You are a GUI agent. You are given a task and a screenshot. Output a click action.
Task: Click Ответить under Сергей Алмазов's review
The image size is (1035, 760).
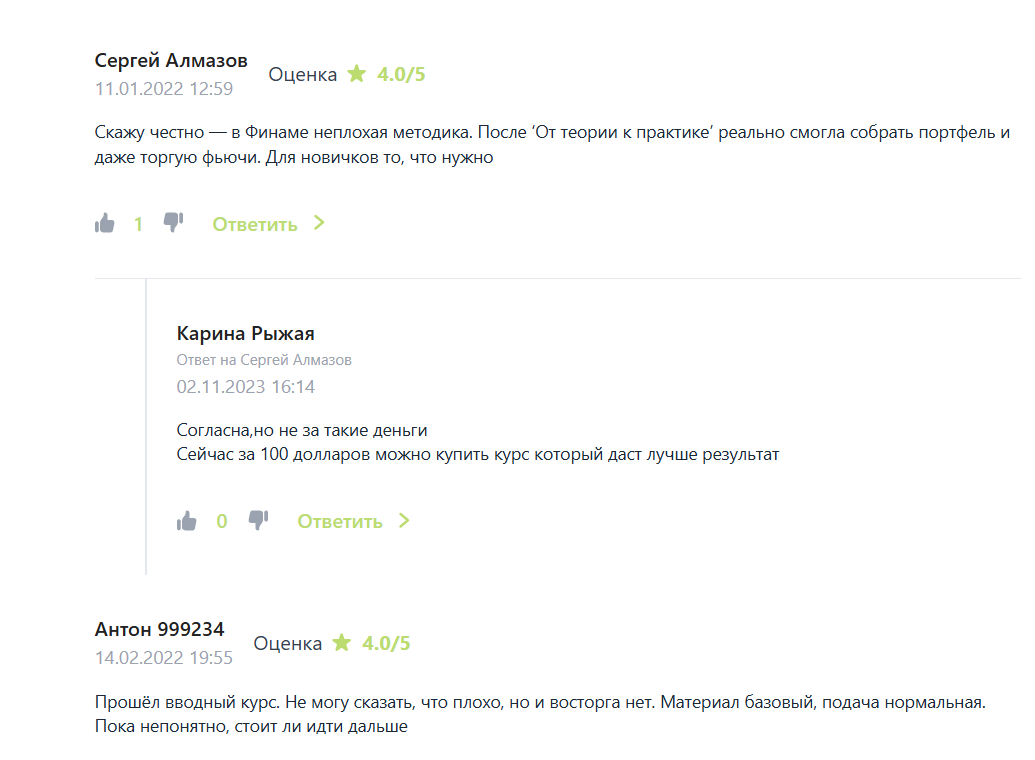point(255,224)
